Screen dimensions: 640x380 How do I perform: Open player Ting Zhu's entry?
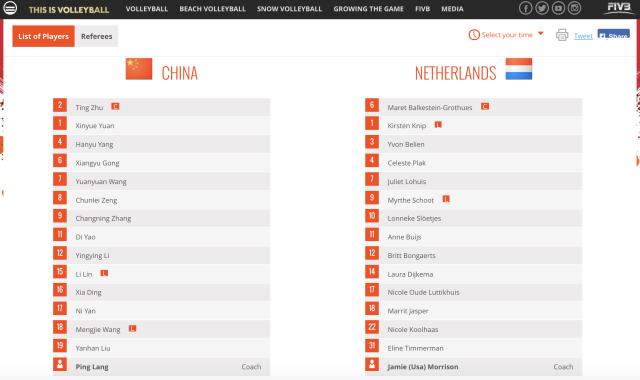tap(161, 107)
